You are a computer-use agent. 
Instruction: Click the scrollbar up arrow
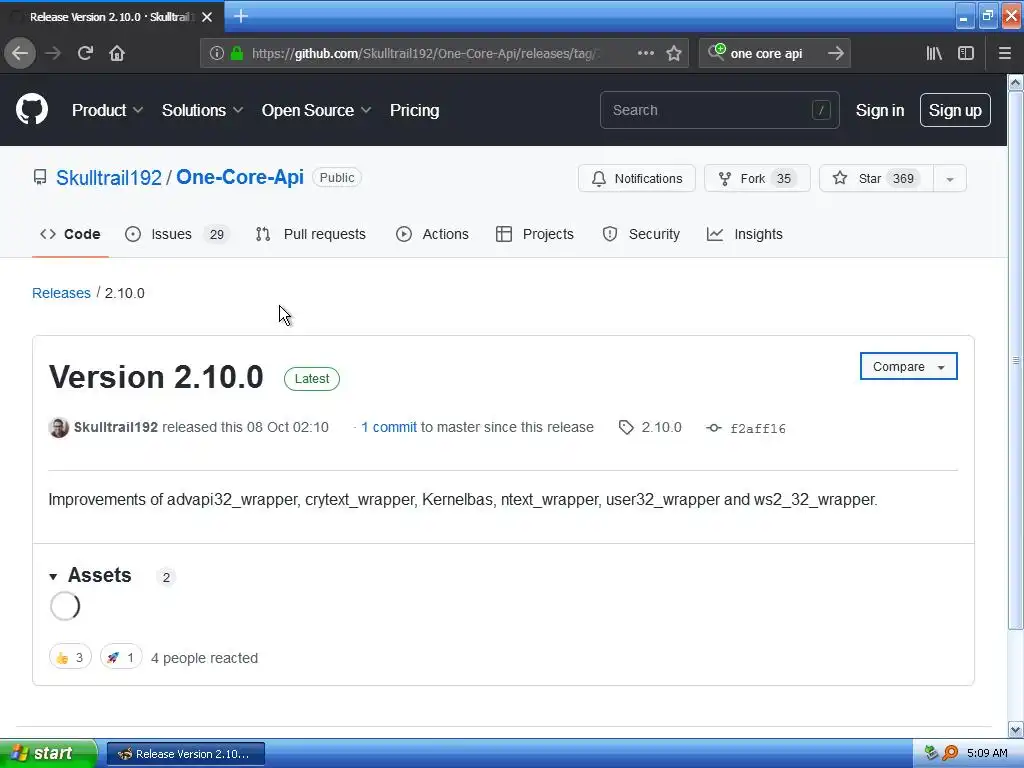(x=1016, y=82)
